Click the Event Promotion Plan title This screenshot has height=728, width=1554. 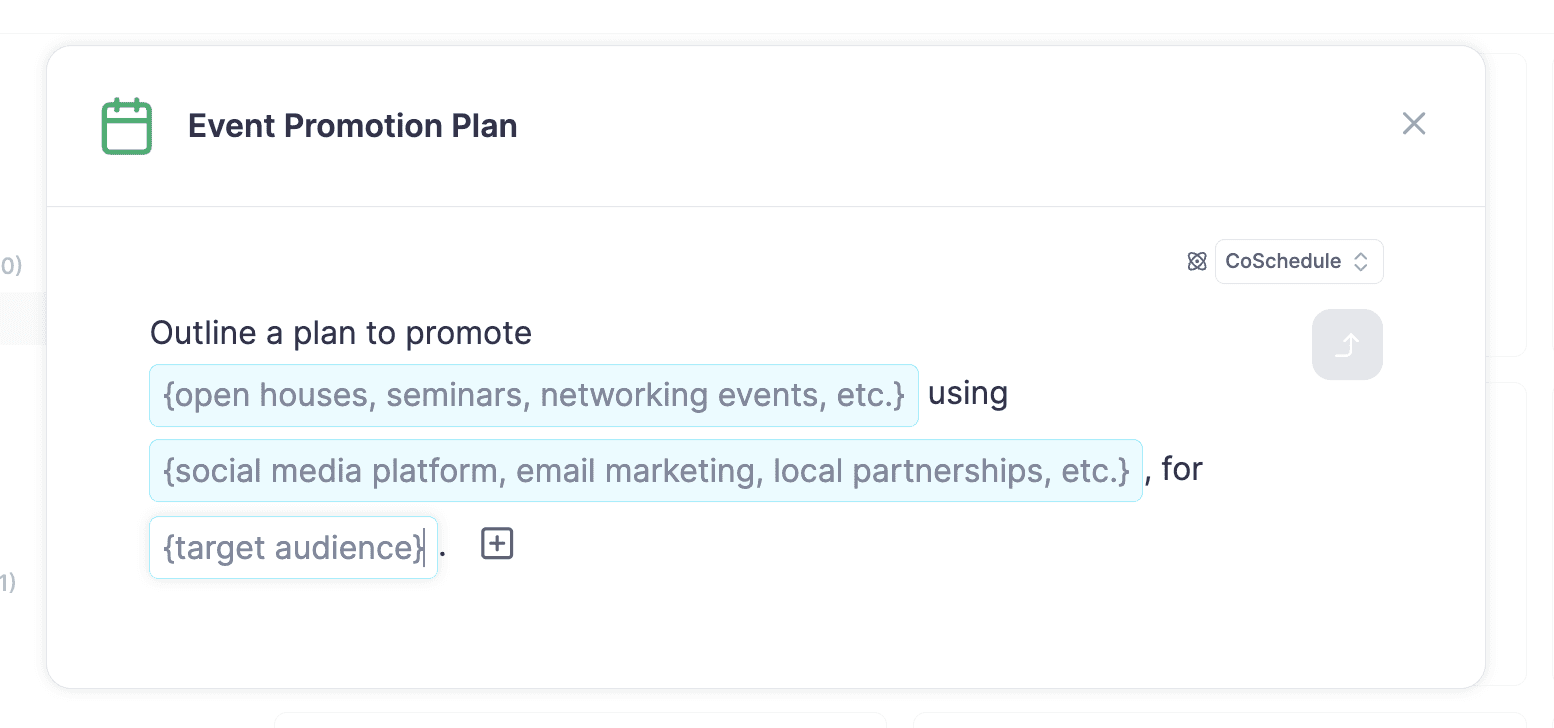352,126
